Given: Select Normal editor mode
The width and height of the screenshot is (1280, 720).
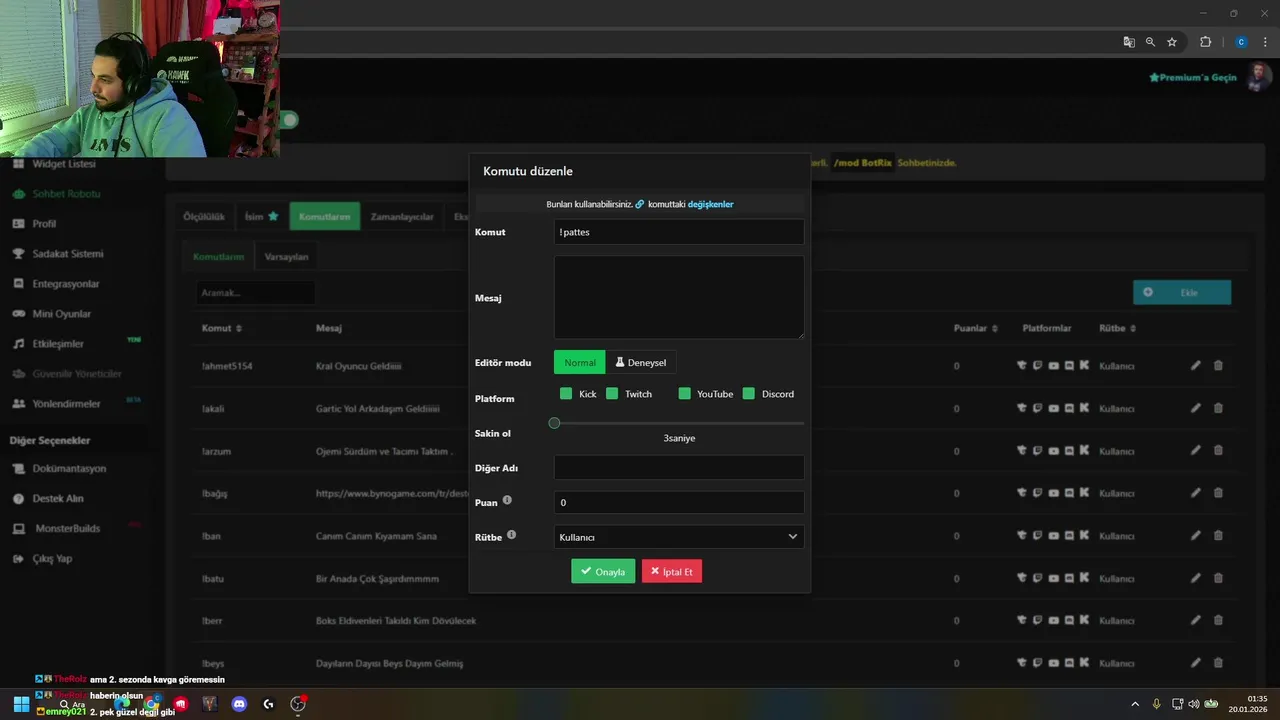Looking at the screenshot, I should [x=580, y=362].
